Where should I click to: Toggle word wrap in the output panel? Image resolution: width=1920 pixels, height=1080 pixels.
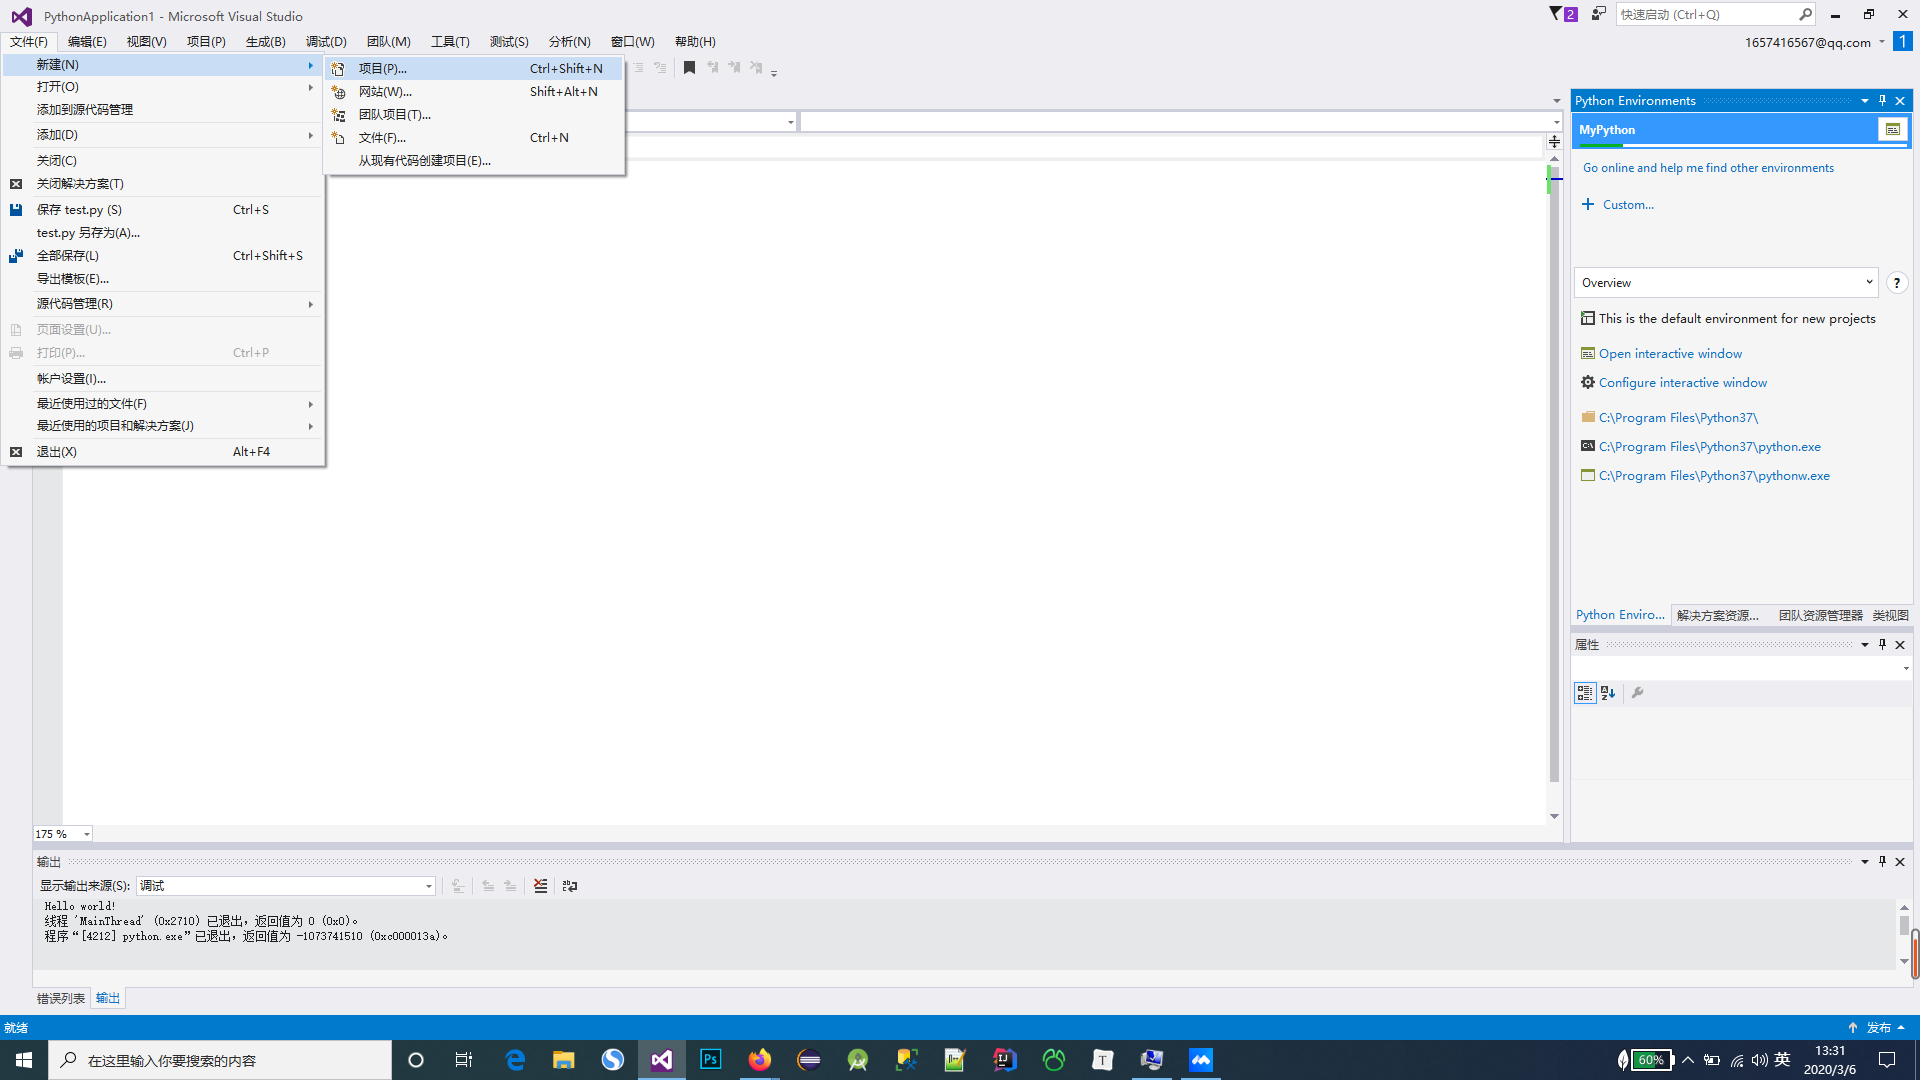570,886
